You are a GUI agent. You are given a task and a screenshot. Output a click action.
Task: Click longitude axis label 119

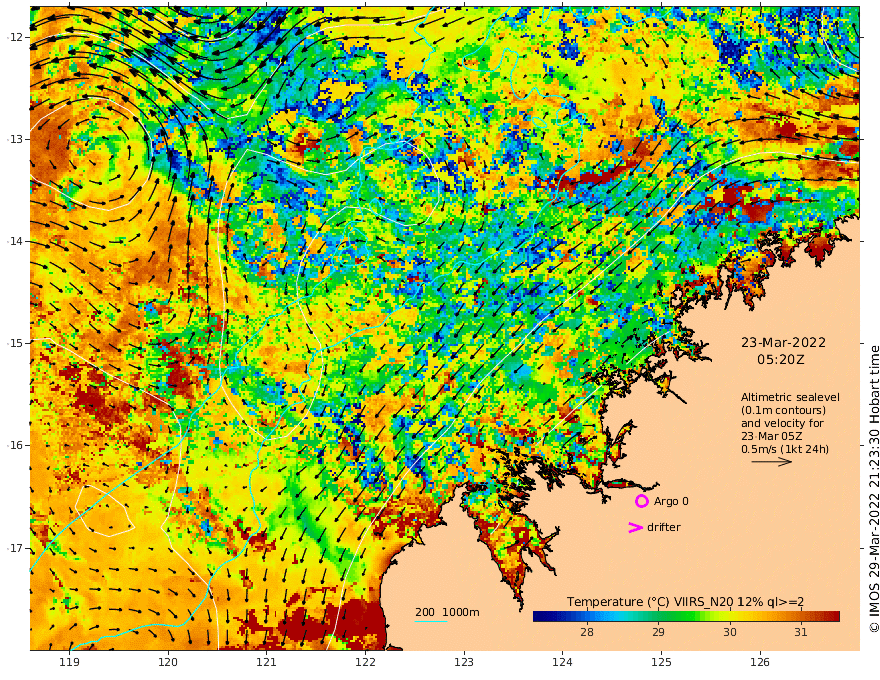[x=69, y=662]
